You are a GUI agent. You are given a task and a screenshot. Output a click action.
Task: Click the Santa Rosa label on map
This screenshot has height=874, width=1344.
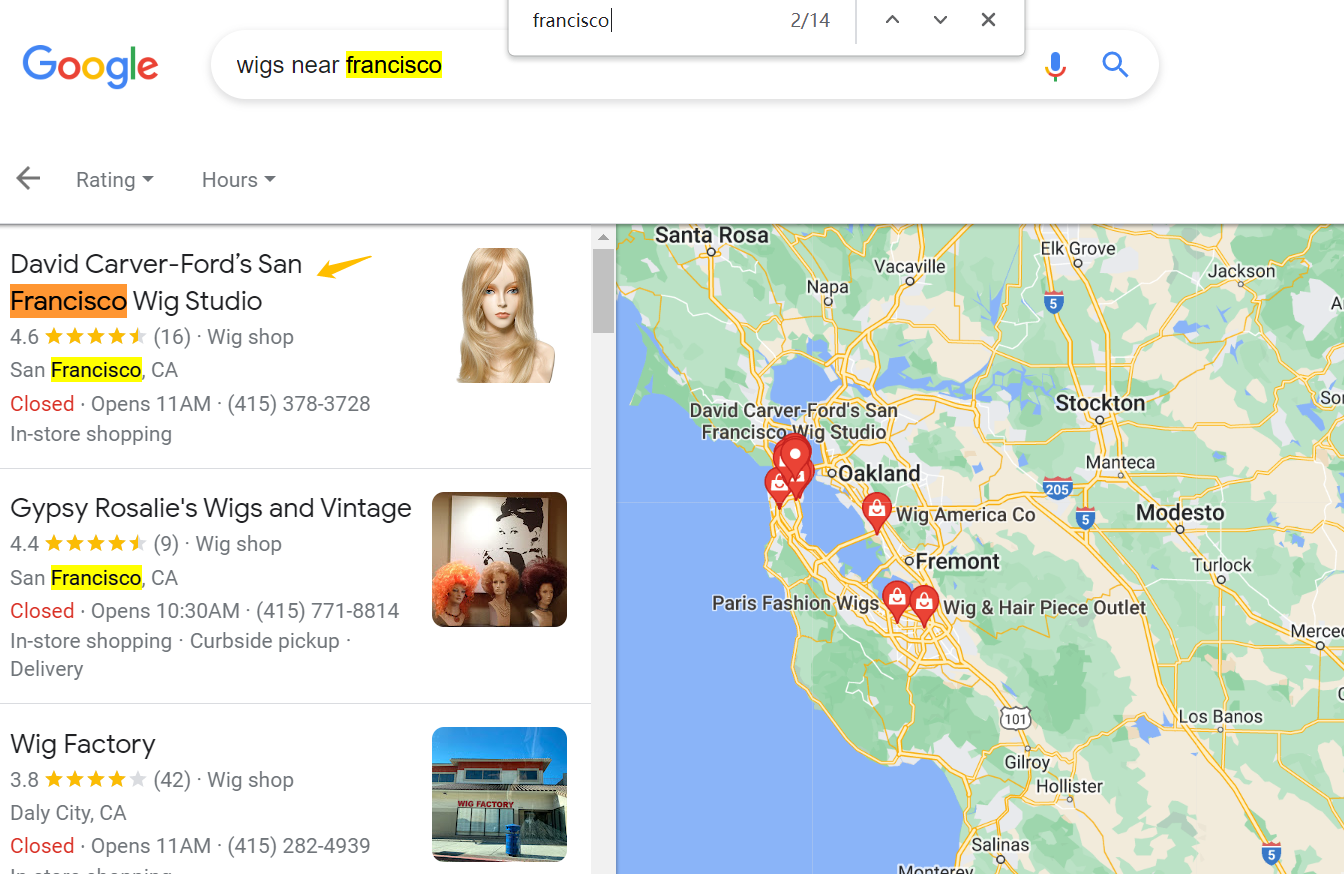[712, 235]
